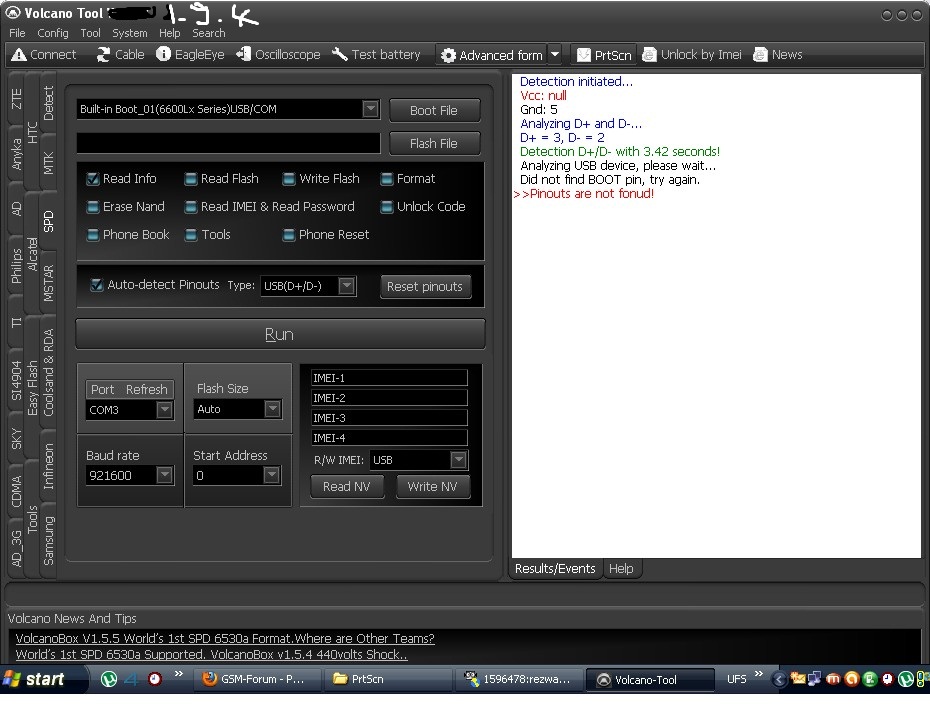Click the red clock quick launch icon
Image resolution: width=930 pixels, height=710 pixels.
point(155,679)
